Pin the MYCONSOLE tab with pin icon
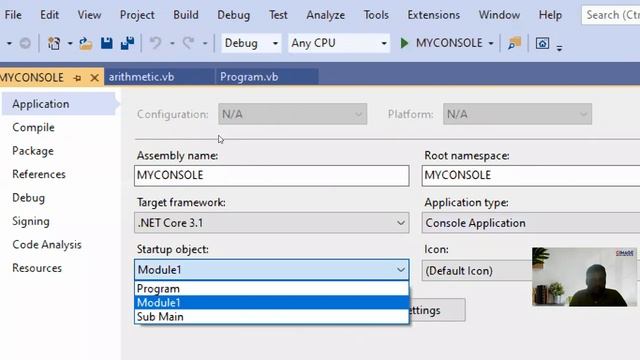Image resolution: width=640 pixels, height=360 pixels. click(x=78, y=78)
